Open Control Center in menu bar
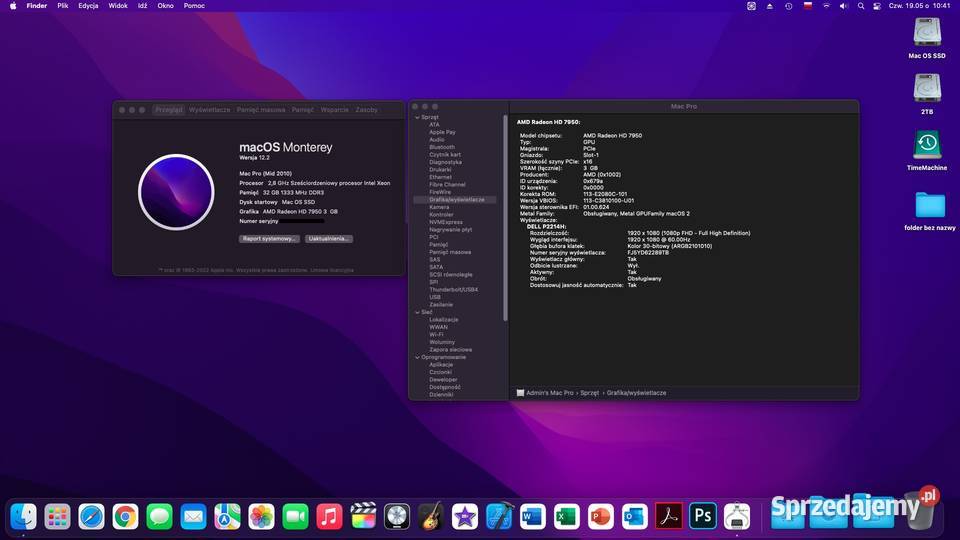 [x=877, y=6]
